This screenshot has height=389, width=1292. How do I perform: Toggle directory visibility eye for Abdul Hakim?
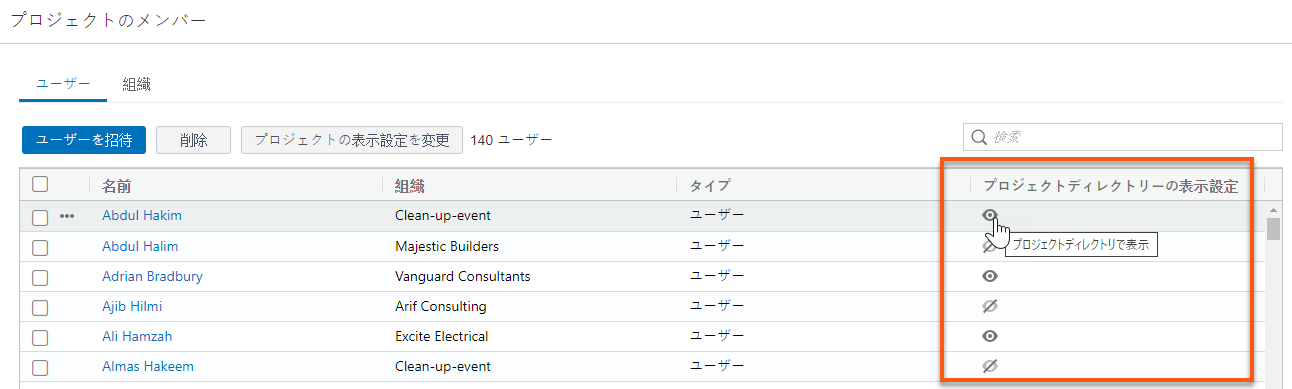(990, 215)
